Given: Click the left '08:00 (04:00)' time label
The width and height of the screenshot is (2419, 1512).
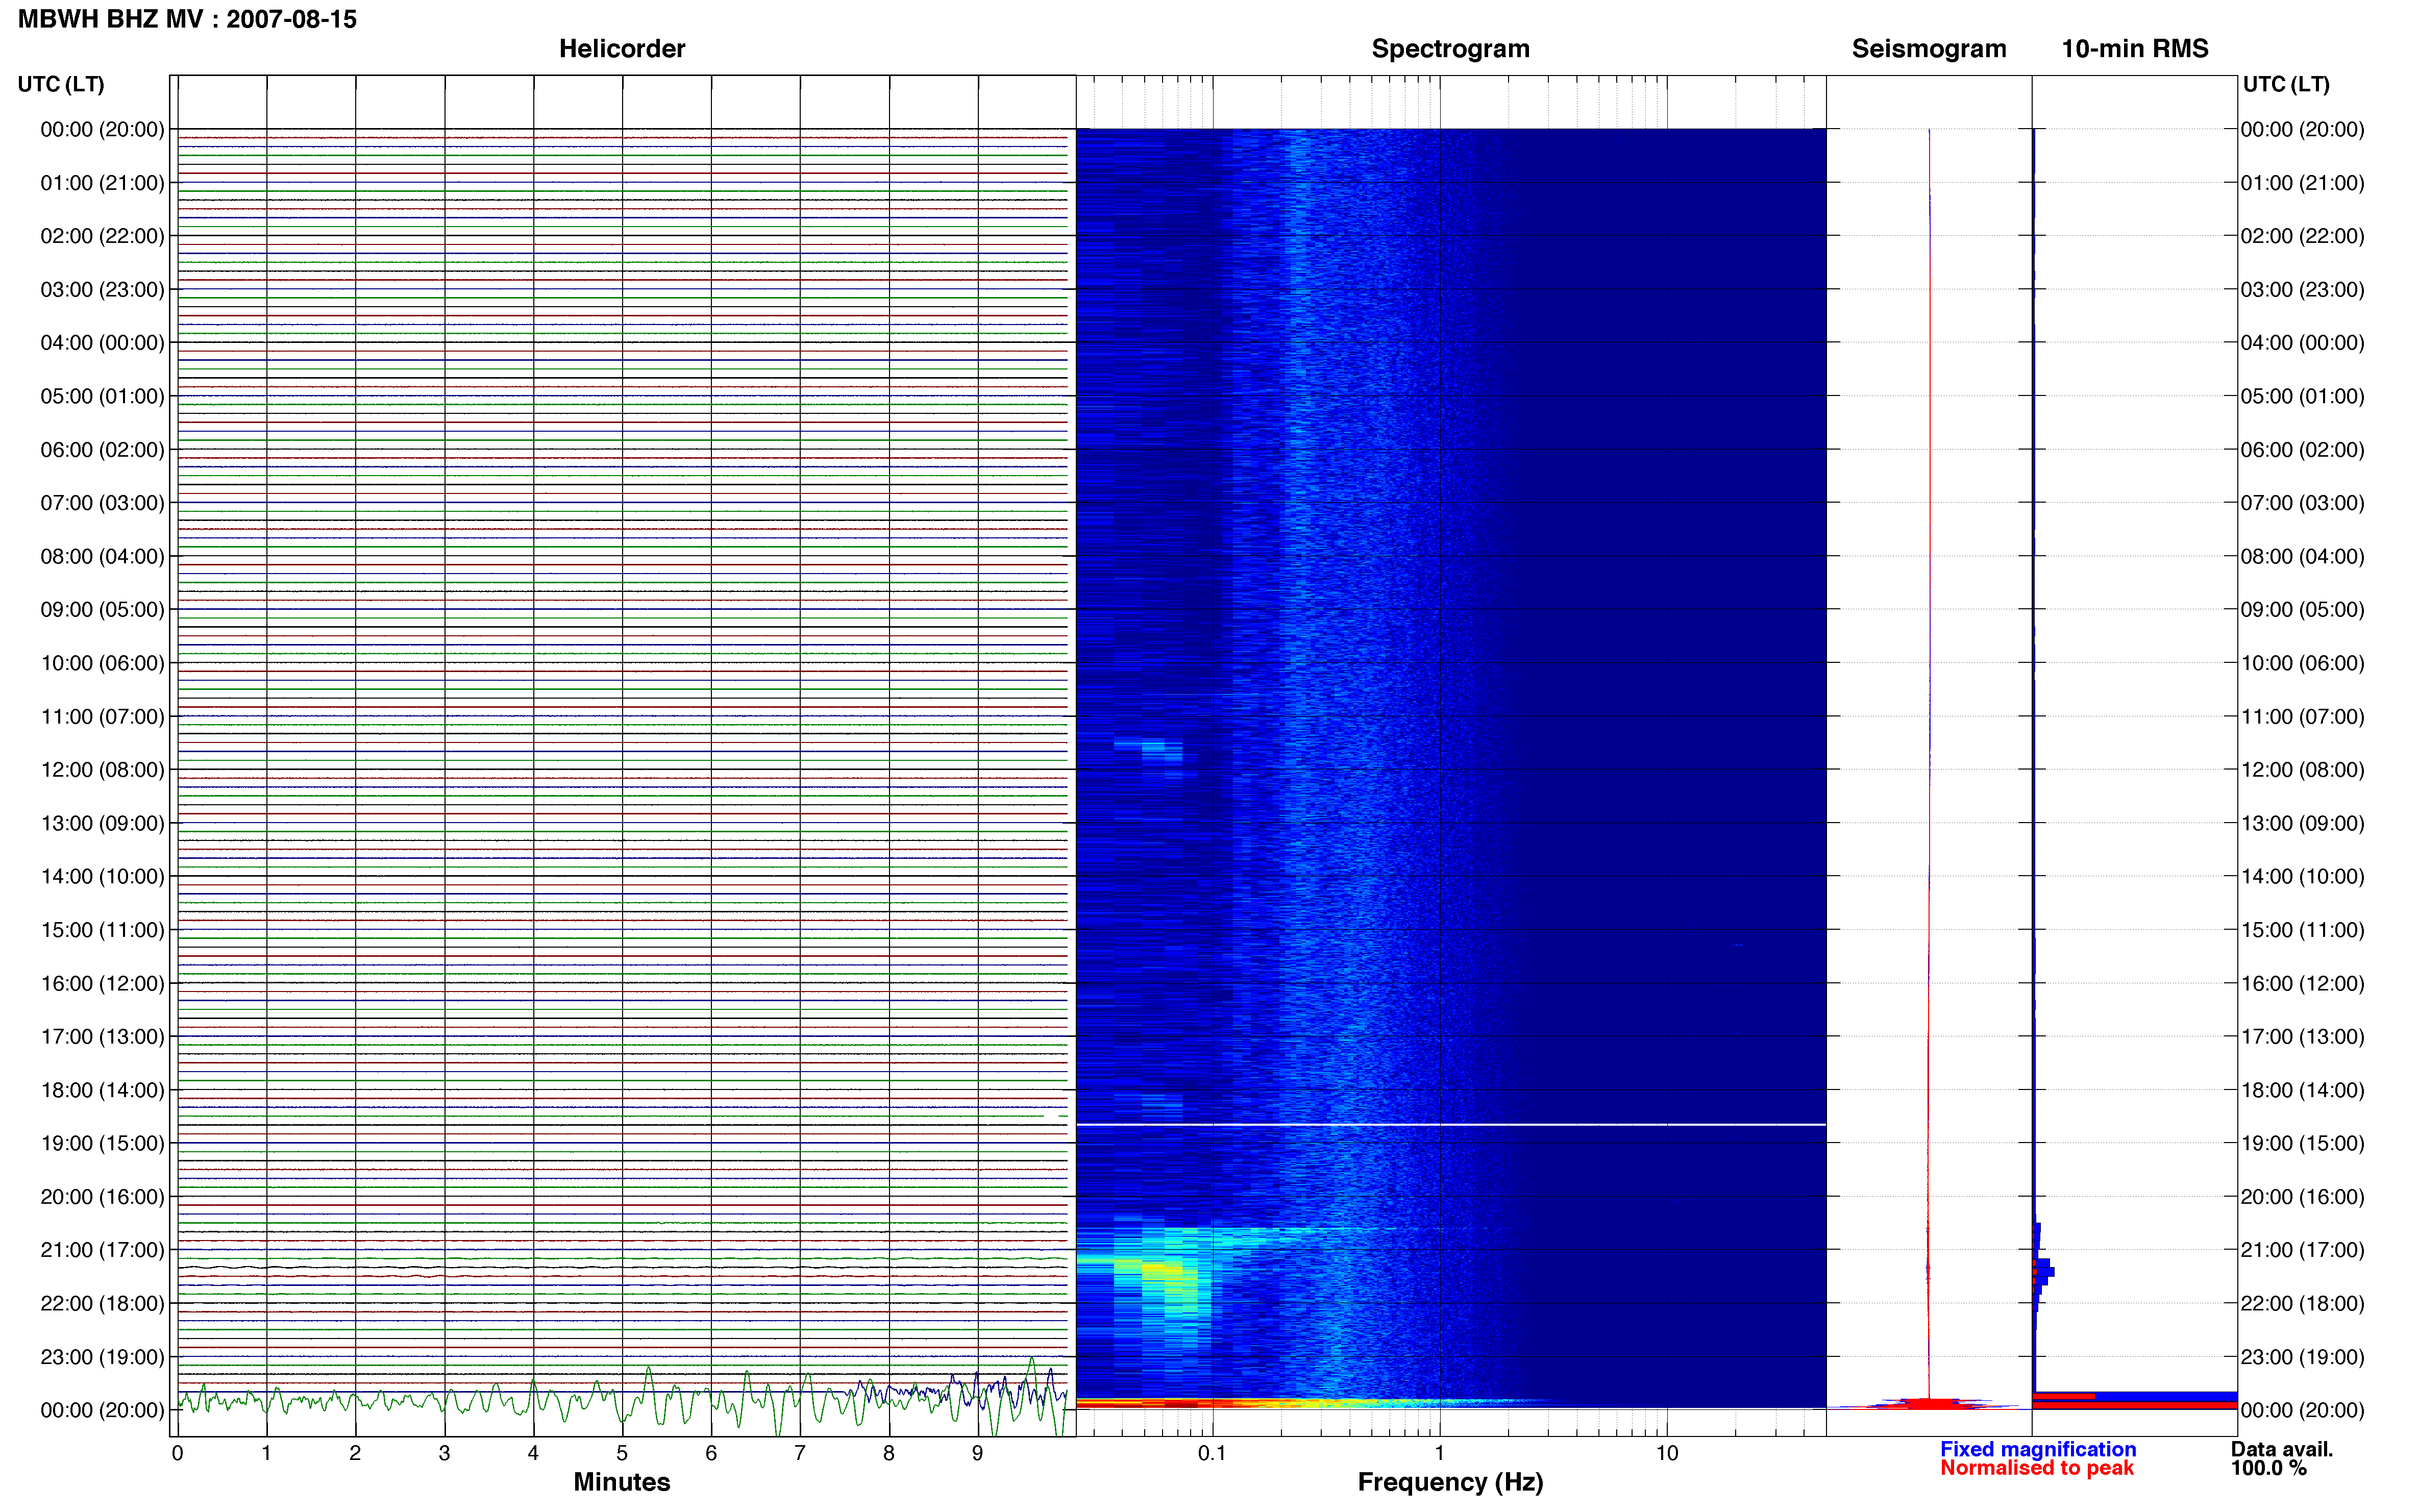Looking at the screenshot, I should coord(102,556).
